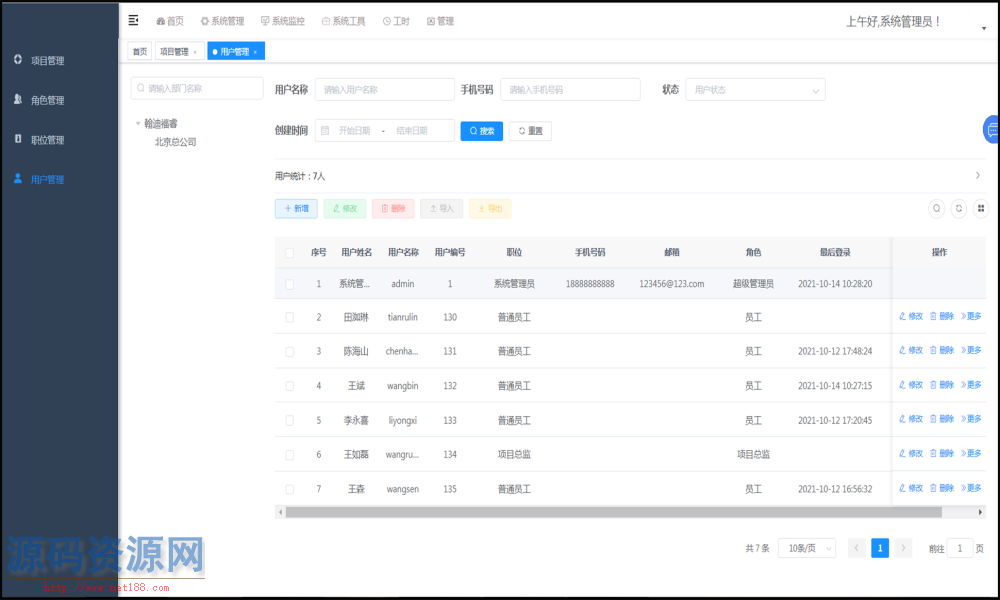The image size is (1000, 600).
Task: Open 更多 for user 王如磊
Action: click(x=971, y=453)
